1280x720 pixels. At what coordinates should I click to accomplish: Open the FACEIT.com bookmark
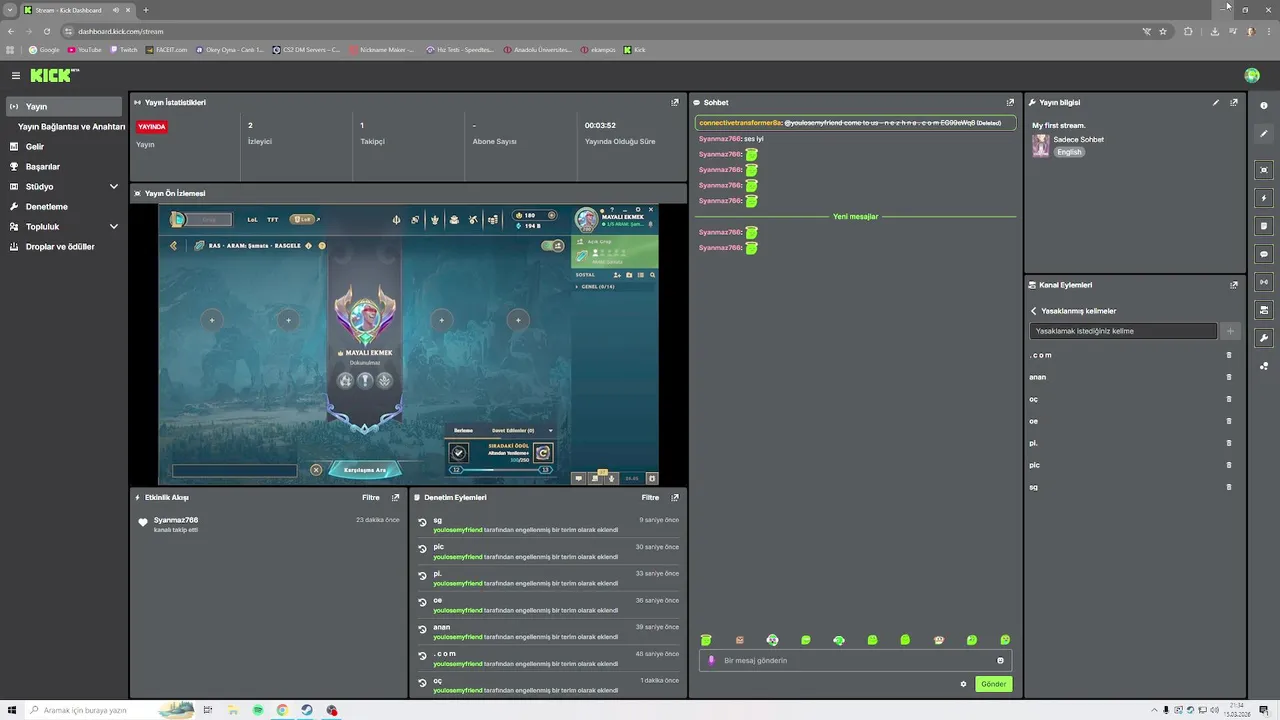(x=167, y=49)
